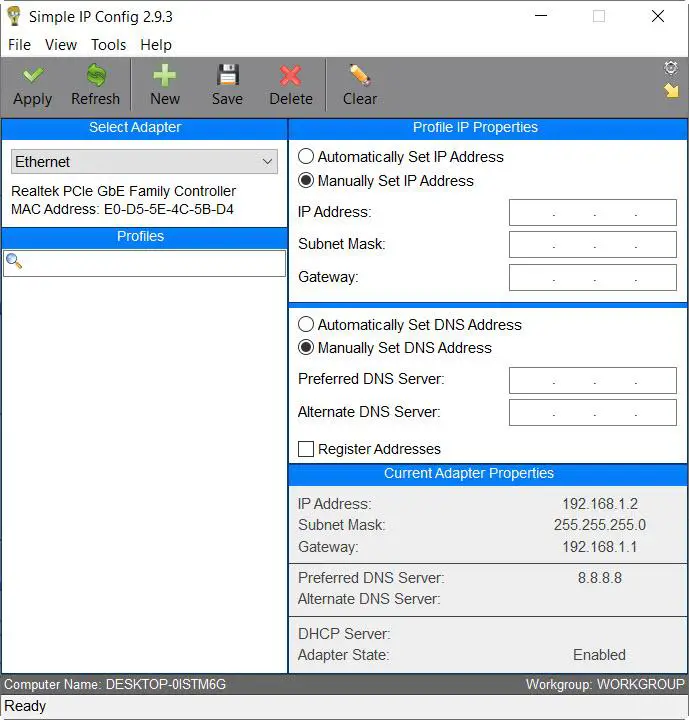Click the MAC Address text E0-D5-5E-4C-5B-D4
The height and width of the screenshot is (720, 689).
169,209
